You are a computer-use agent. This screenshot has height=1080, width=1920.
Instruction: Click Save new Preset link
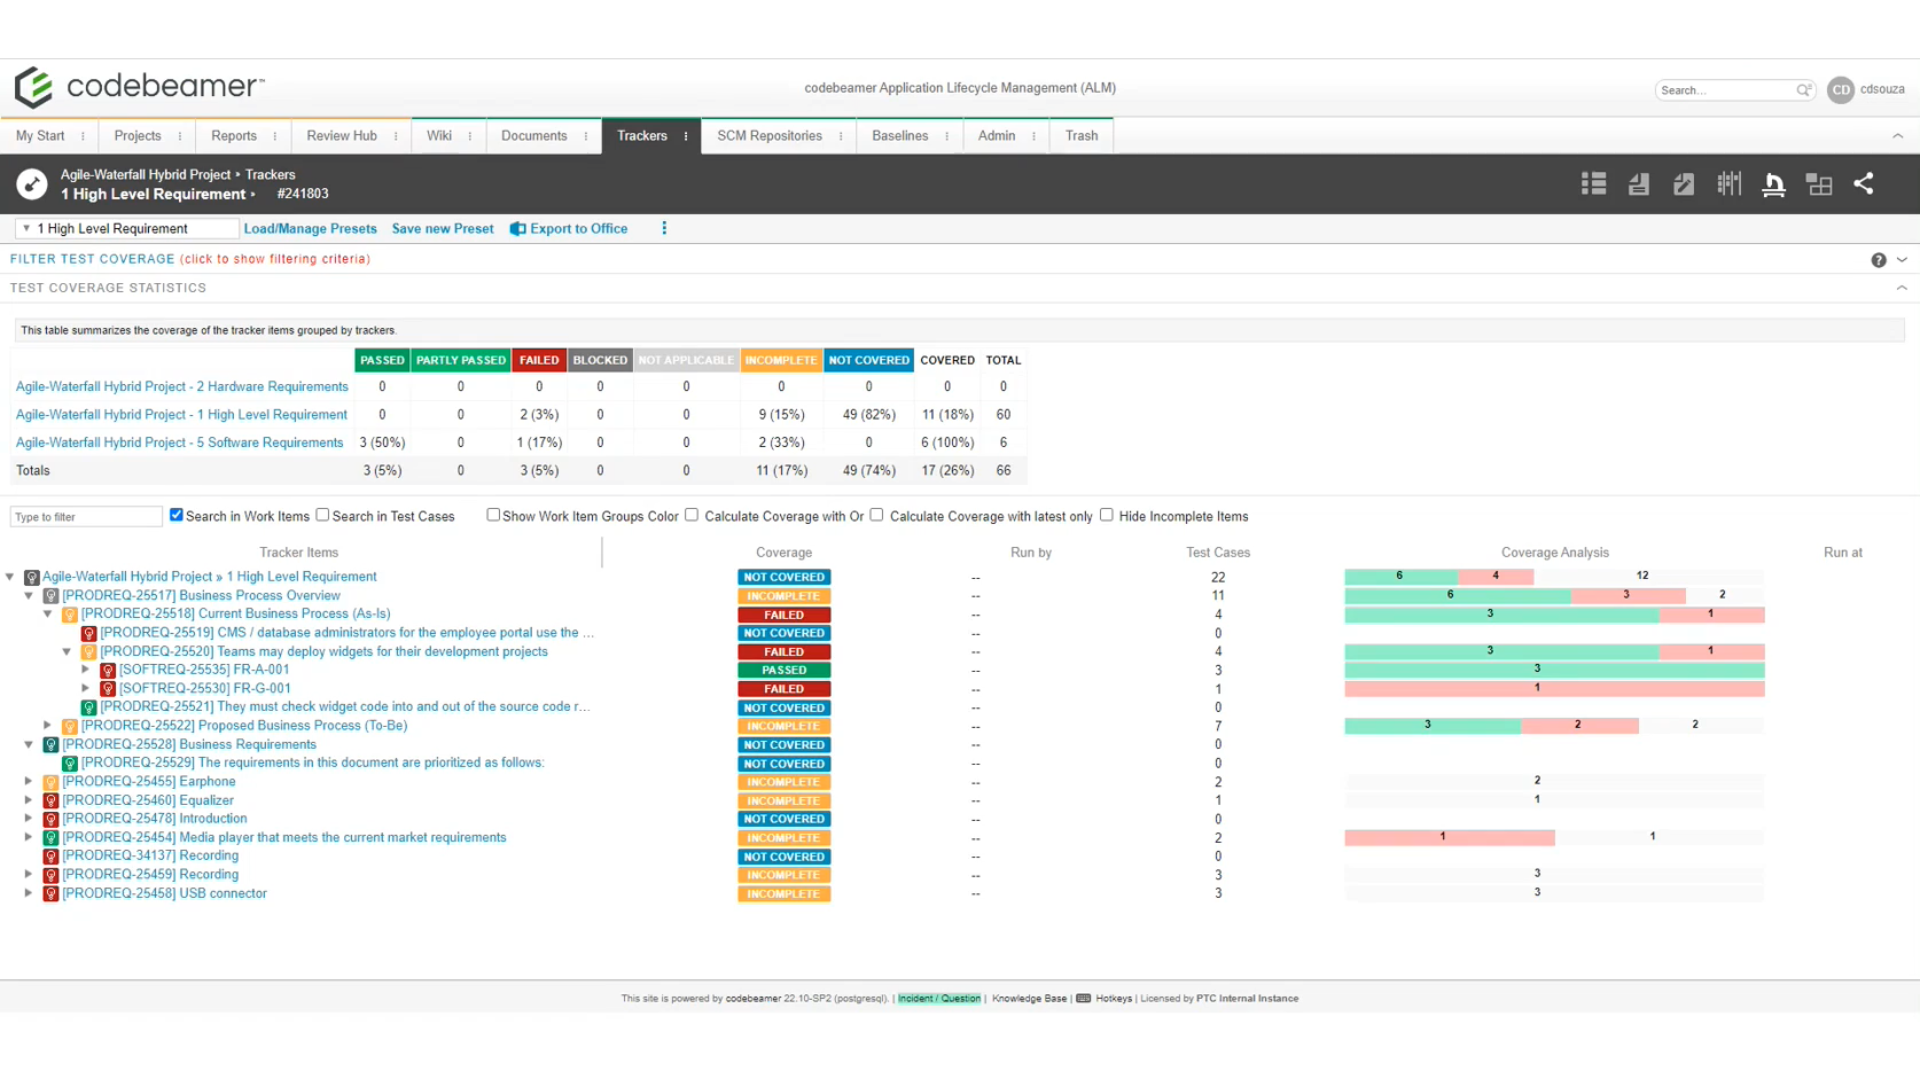click(x=443, y=229)
